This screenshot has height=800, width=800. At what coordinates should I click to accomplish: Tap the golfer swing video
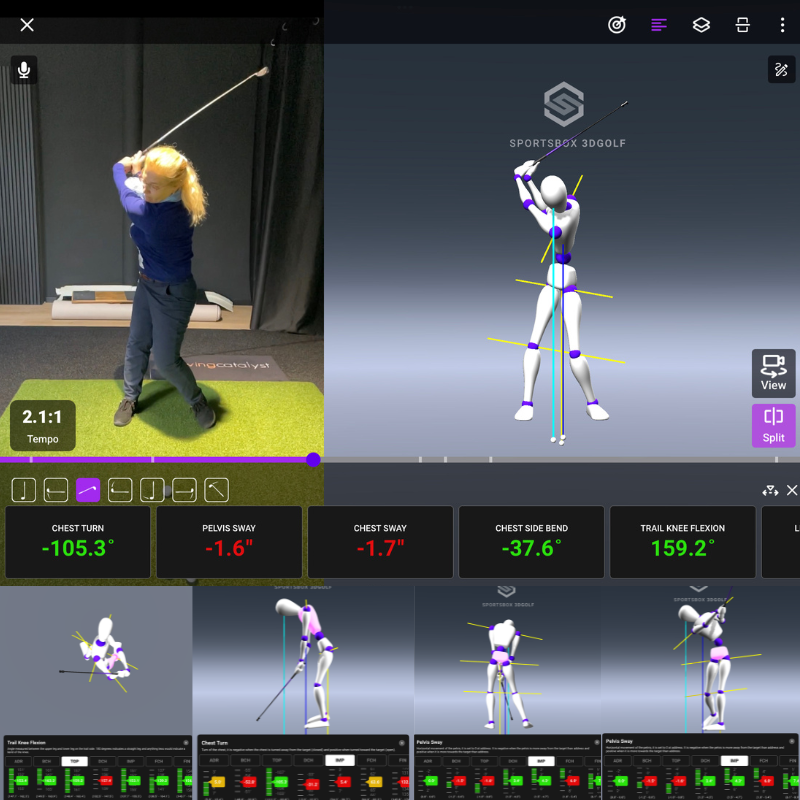[x=162, y=250]
